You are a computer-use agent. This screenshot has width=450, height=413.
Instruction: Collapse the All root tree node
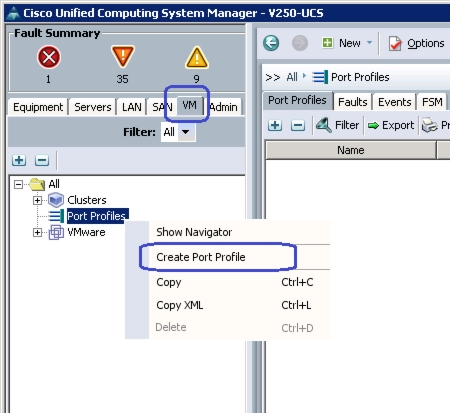[19, 184]
